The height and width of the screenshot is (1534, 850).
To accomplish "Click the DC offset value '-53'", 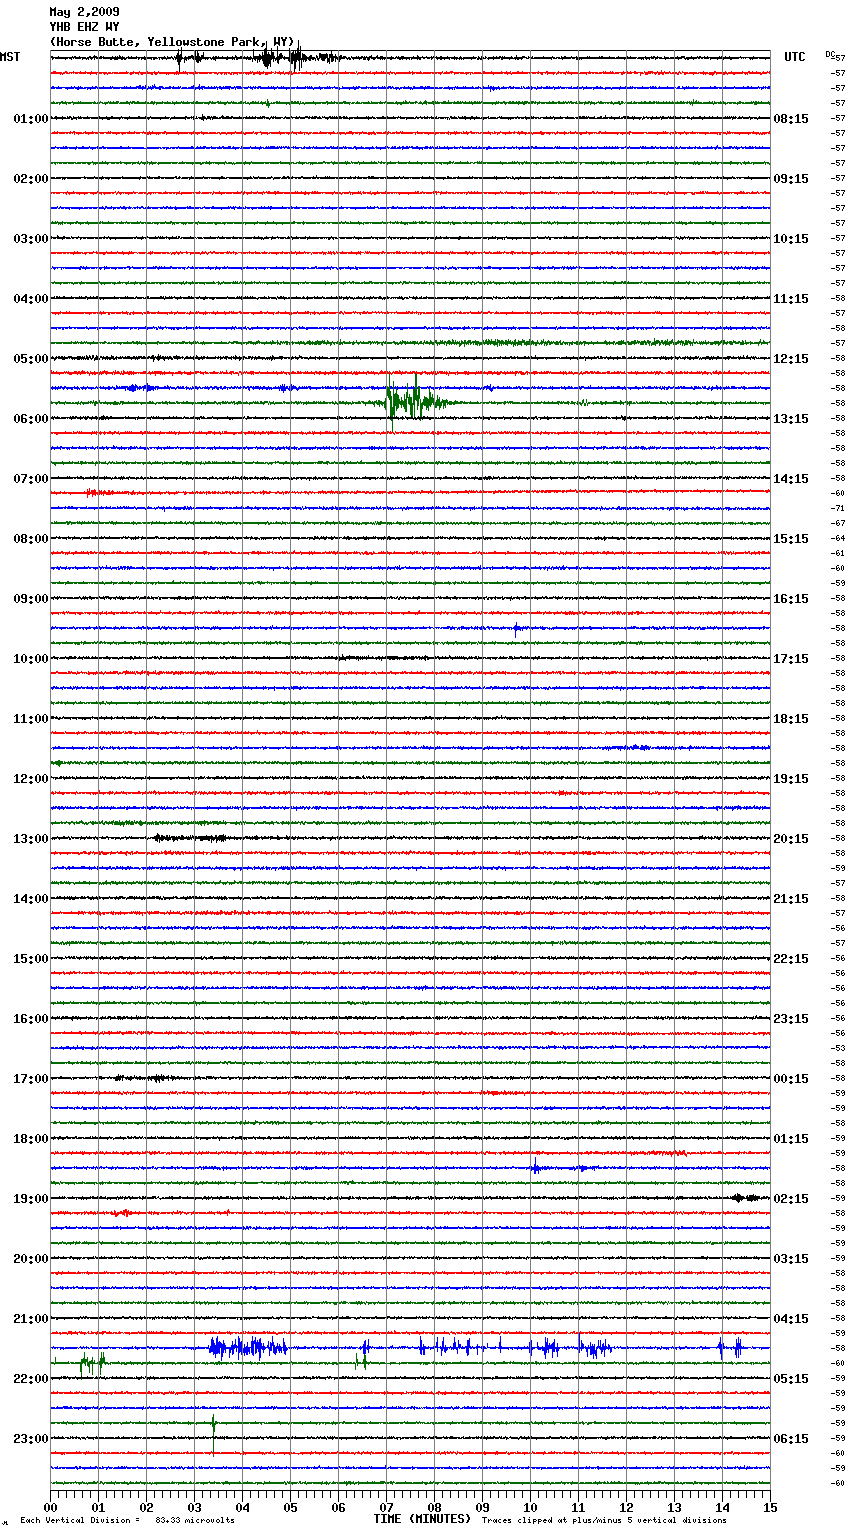I will 839,1048.
